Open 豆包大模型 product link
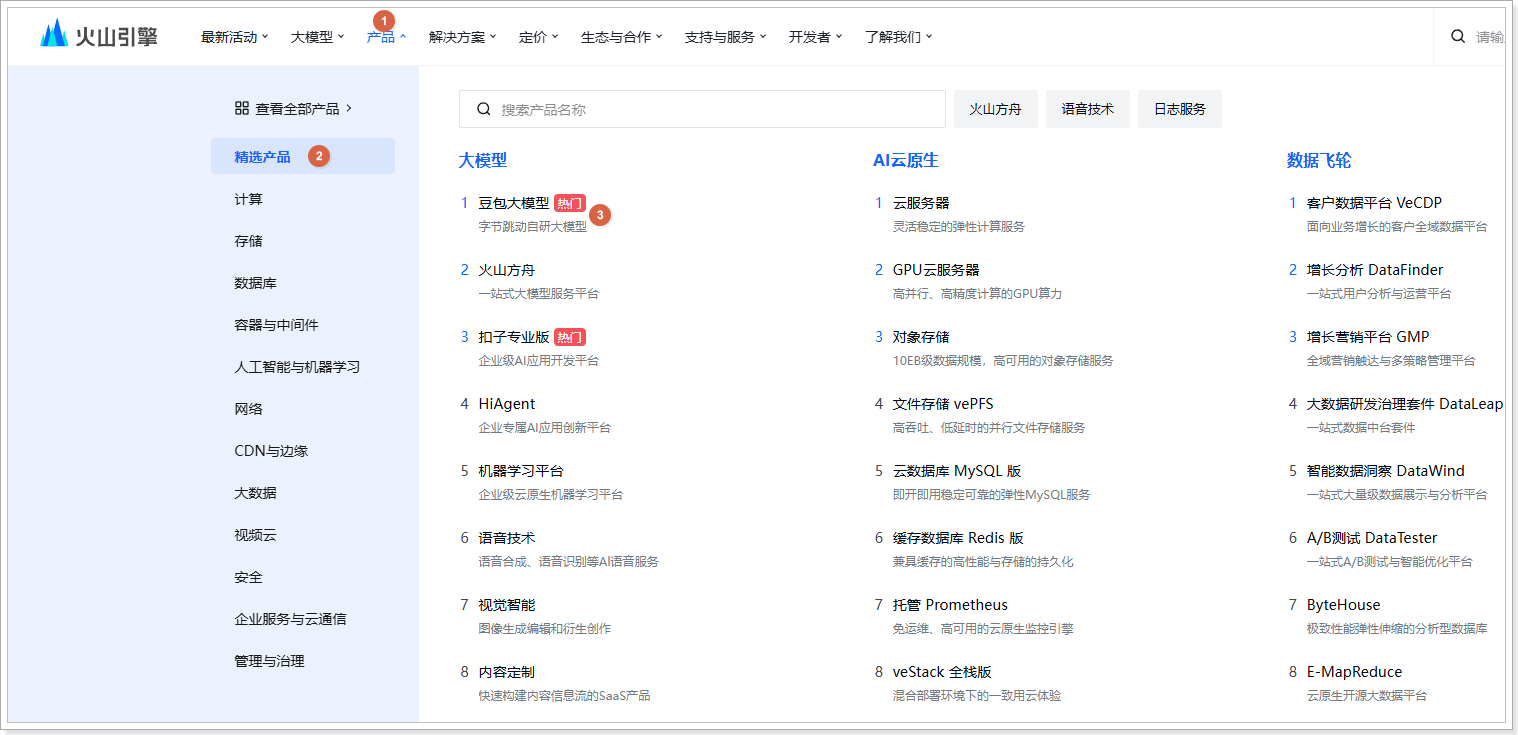 pos(514,203)
